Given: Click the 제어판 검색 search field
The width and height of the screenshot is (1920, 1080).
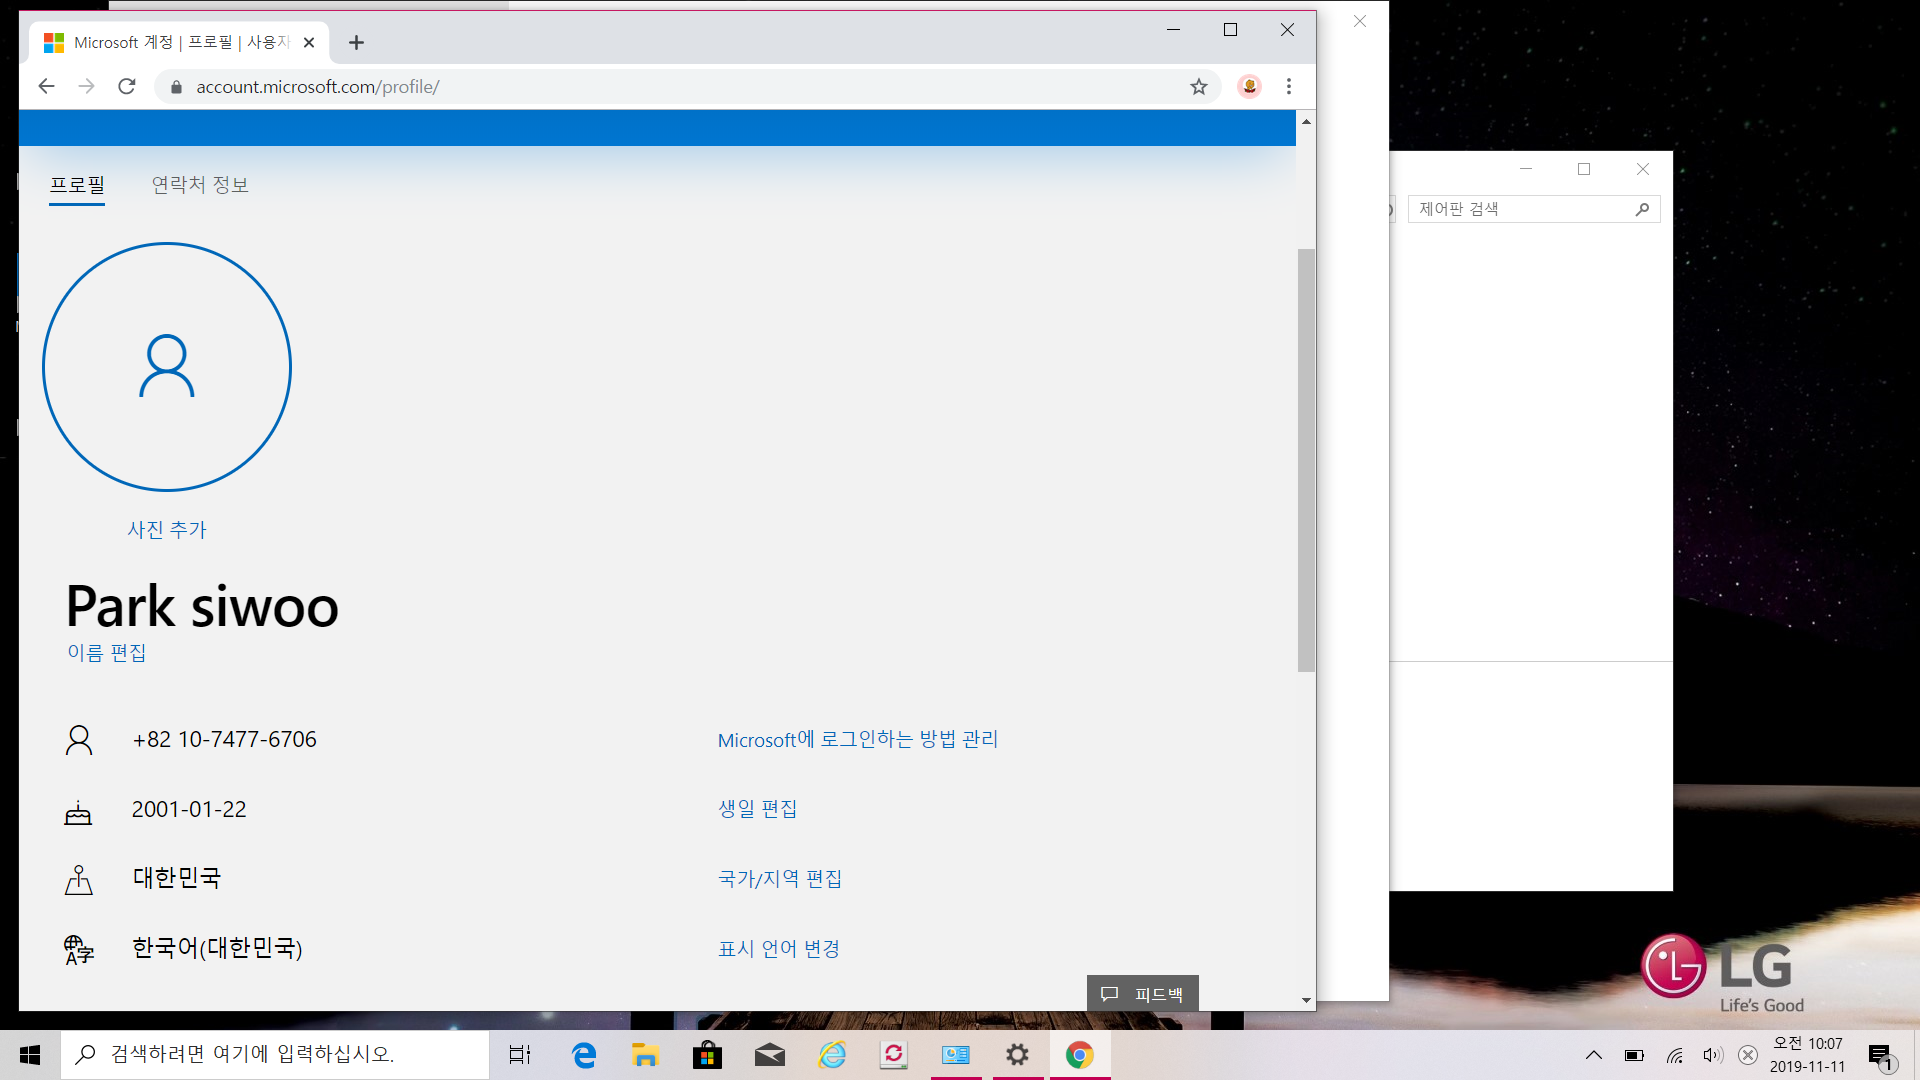Looking at the screenshot, I should [x=1522, y=208].
